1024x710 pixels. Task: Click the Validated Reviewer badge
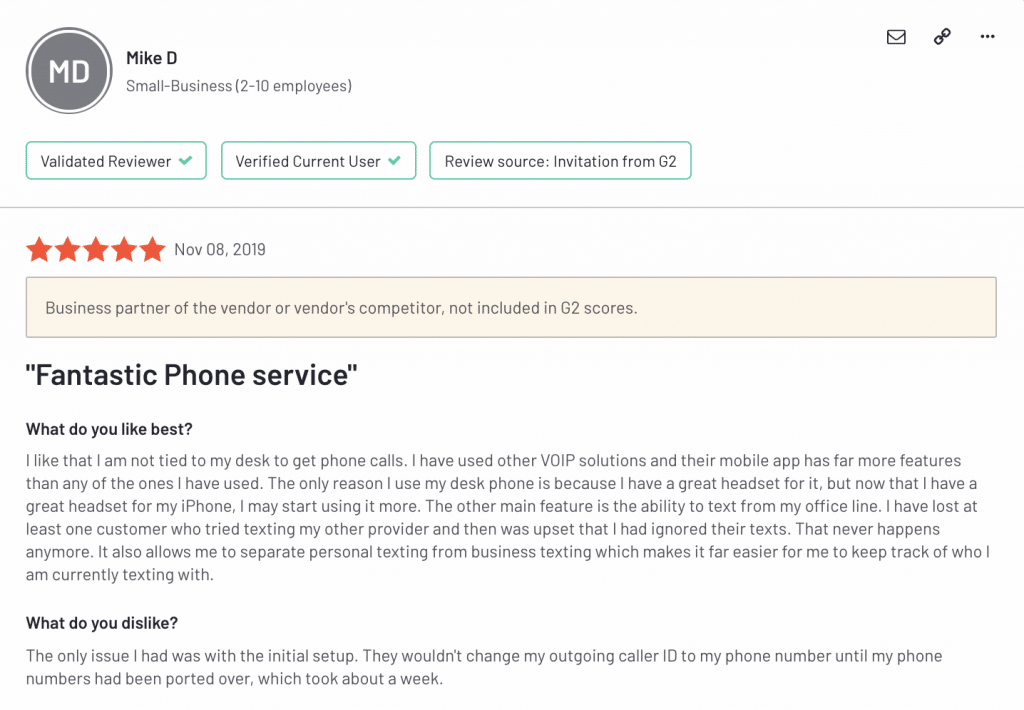pos(116,161)
